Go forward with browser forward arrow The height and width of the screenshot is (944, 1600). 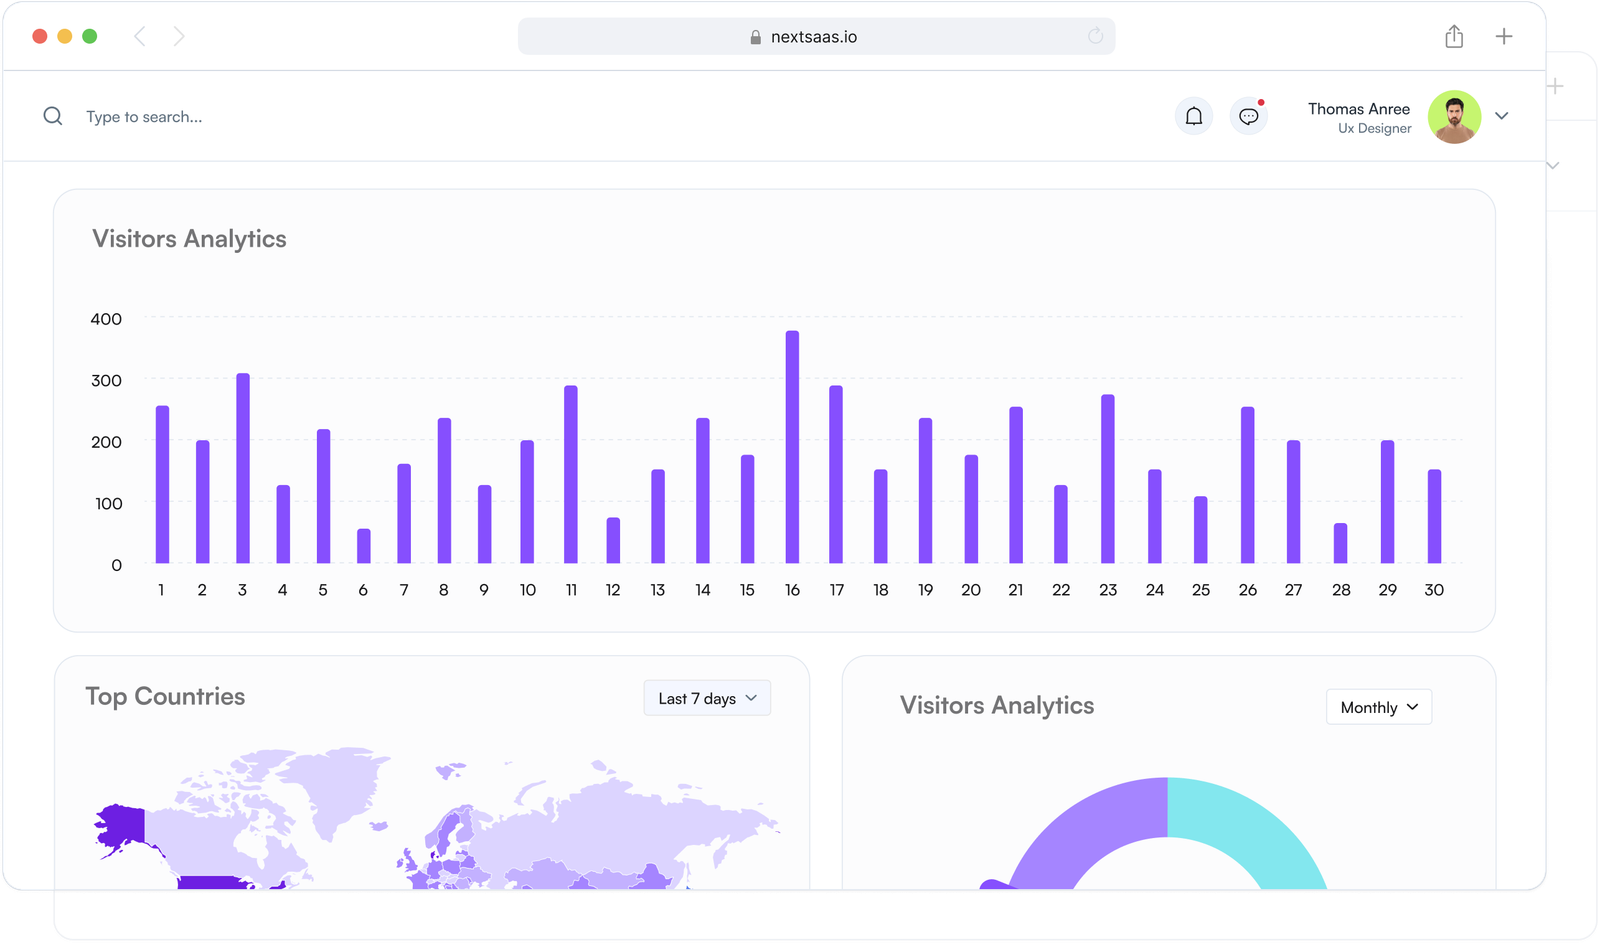[179, 37]
